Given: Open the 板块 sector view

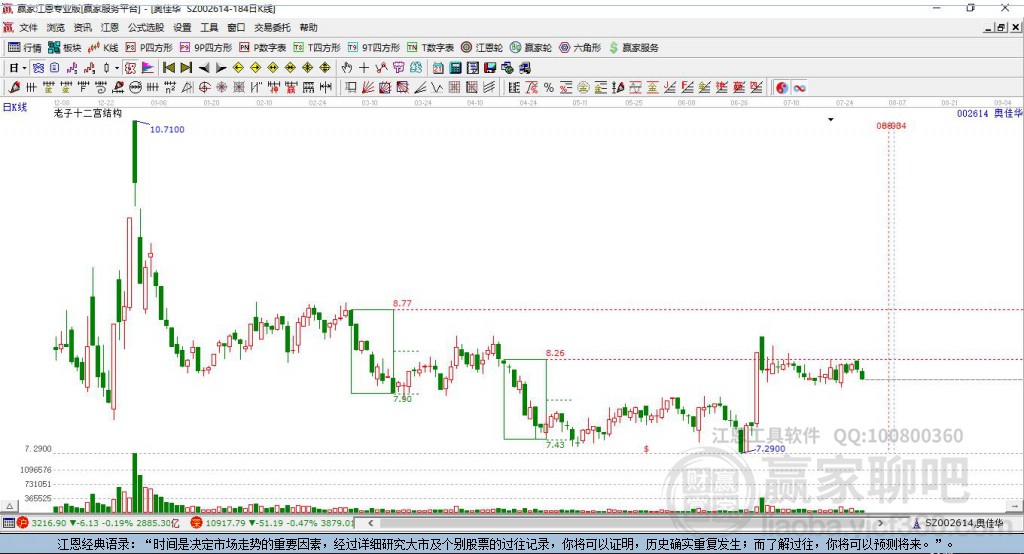Looking at the screenshot, I should tap(64, 48).
